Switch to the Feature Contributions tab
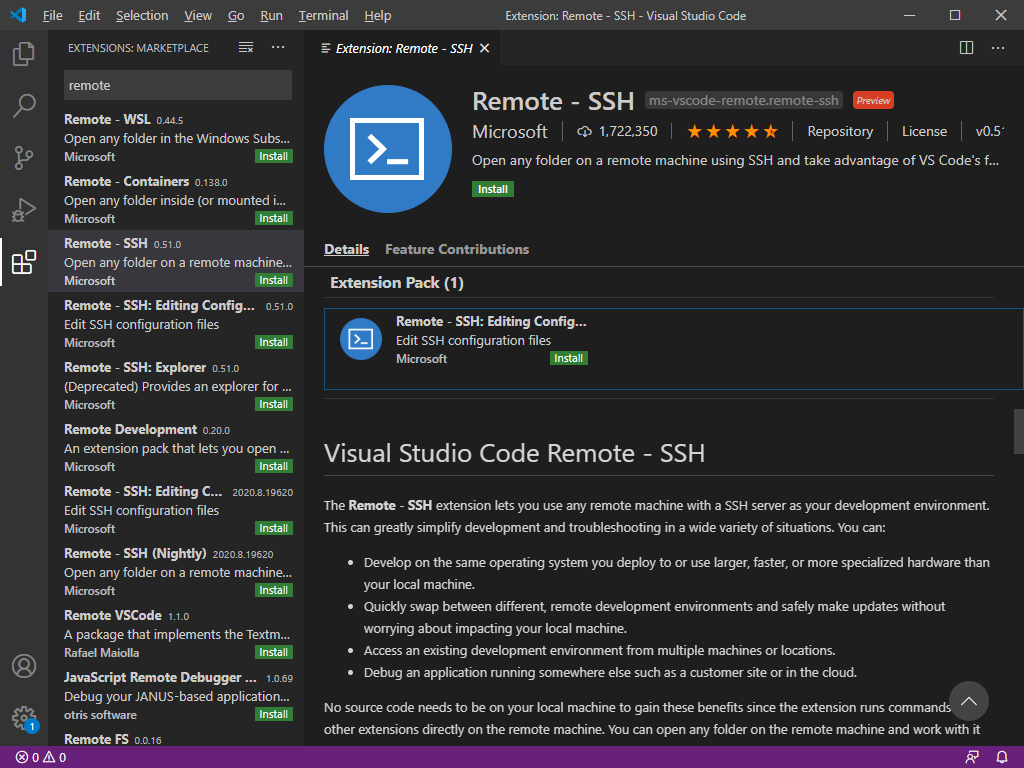Screen dimensions: 1024x768 456,249
